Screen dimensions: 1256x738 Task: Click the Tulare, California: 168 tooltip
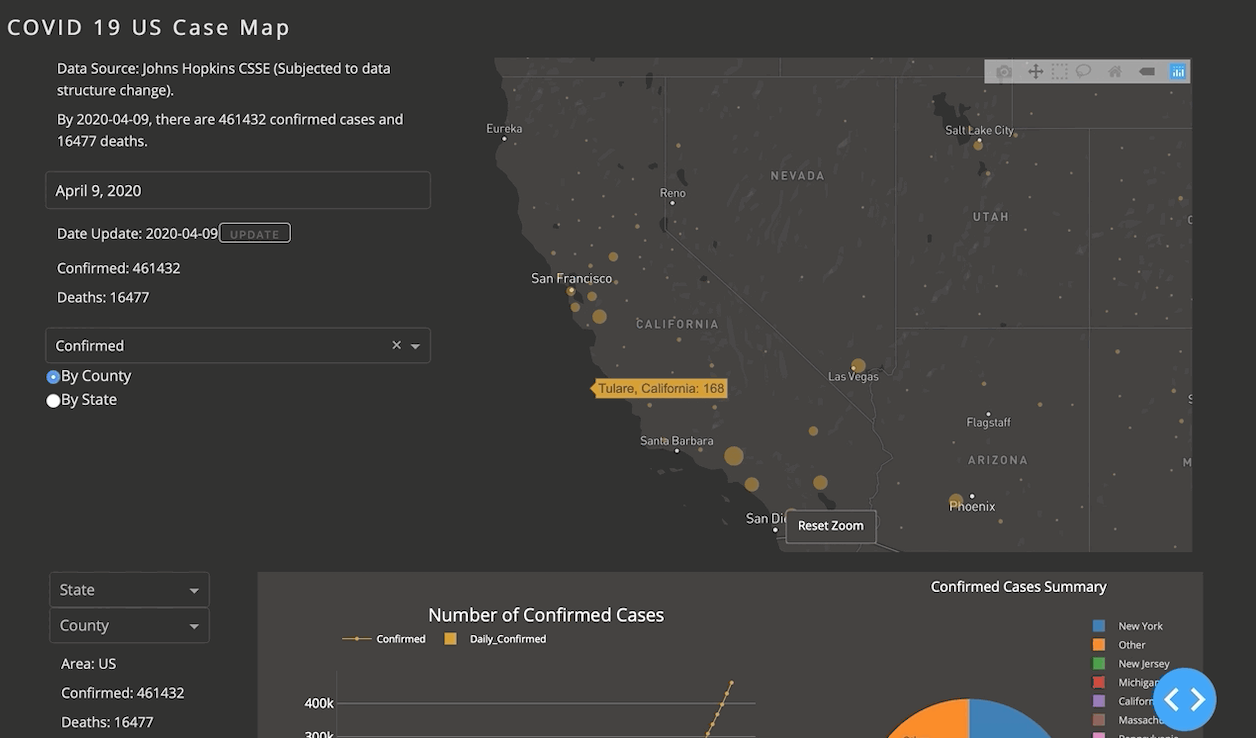pos(661,389)
